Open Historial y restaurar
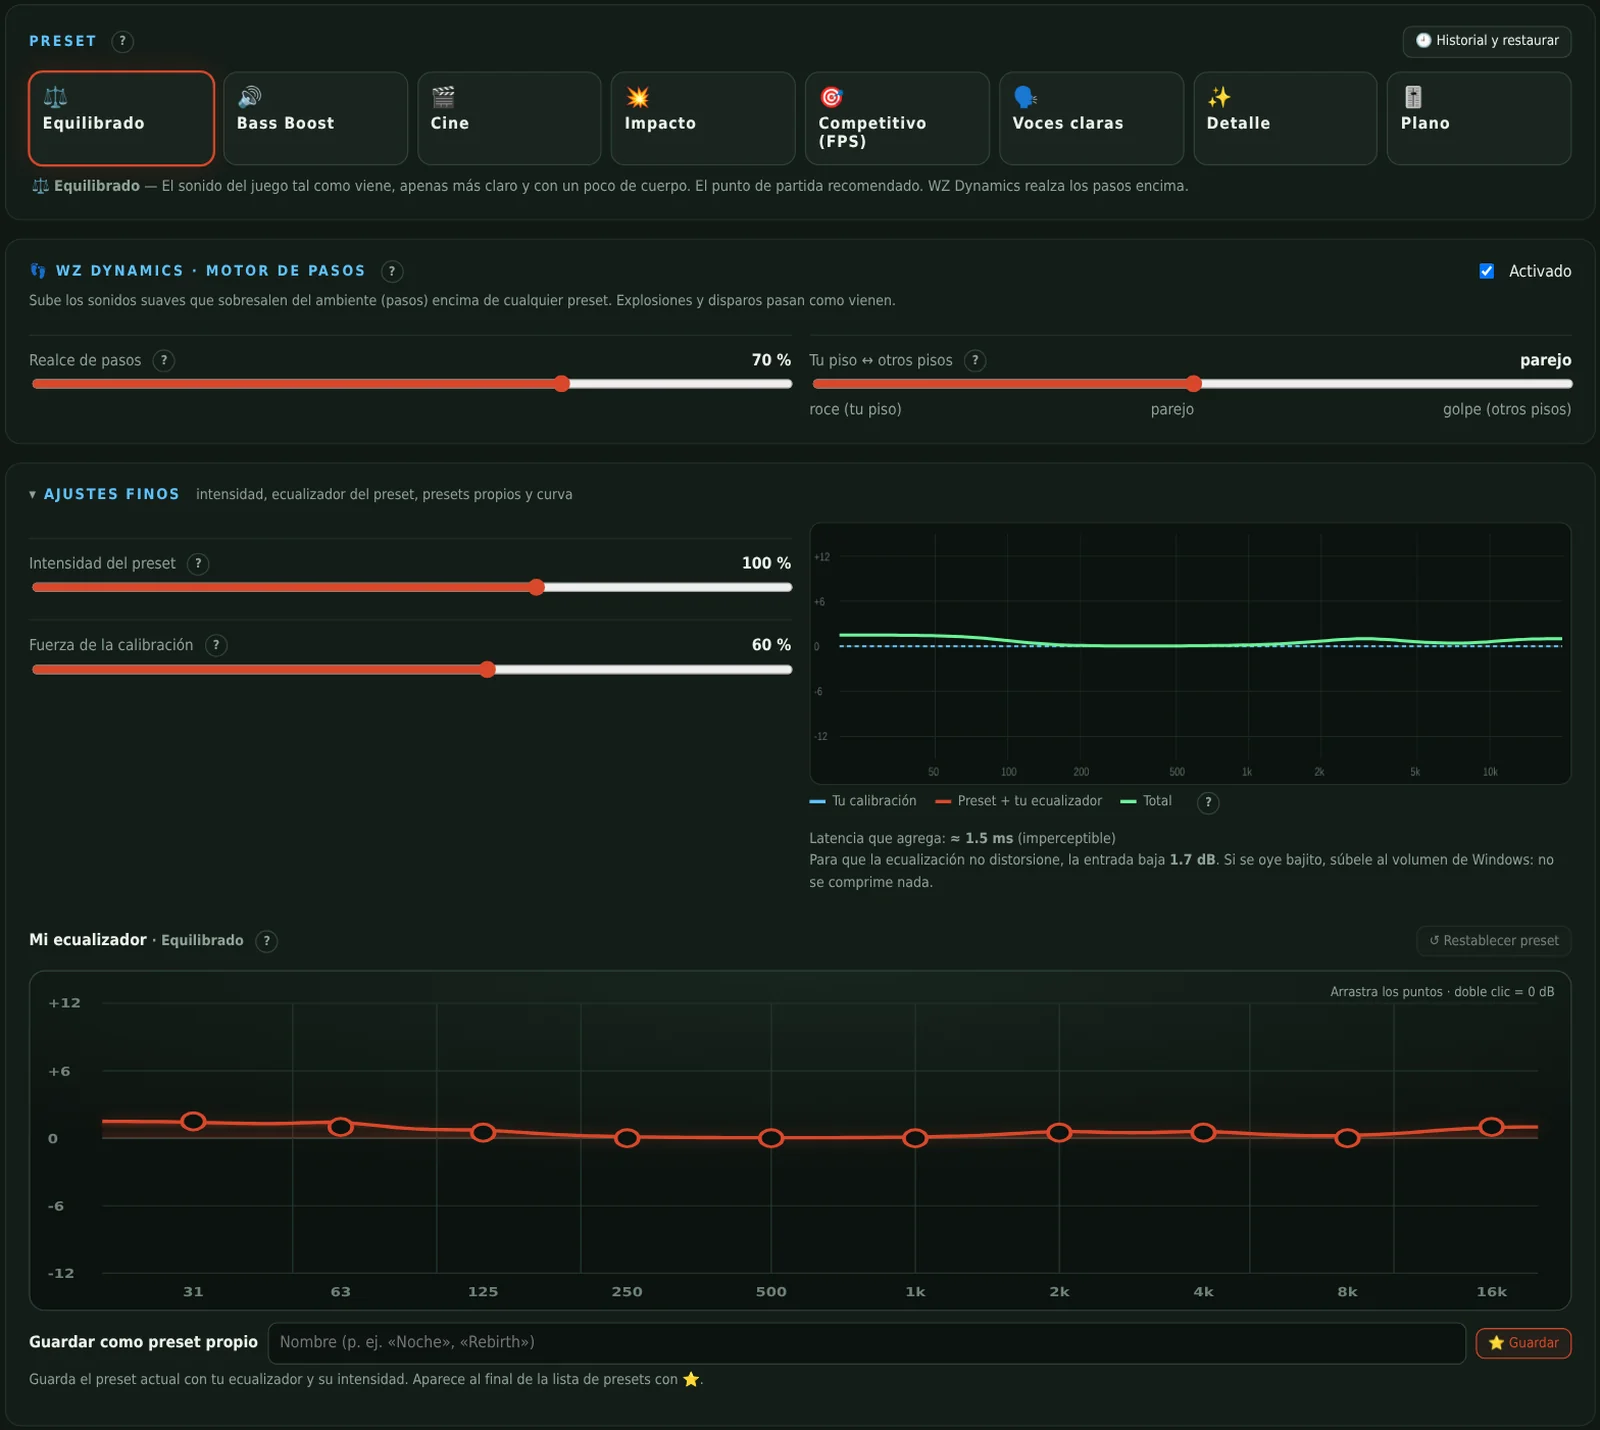Image resolution: width=1600 pixels, height=1430 pixels. point(1487,41)
